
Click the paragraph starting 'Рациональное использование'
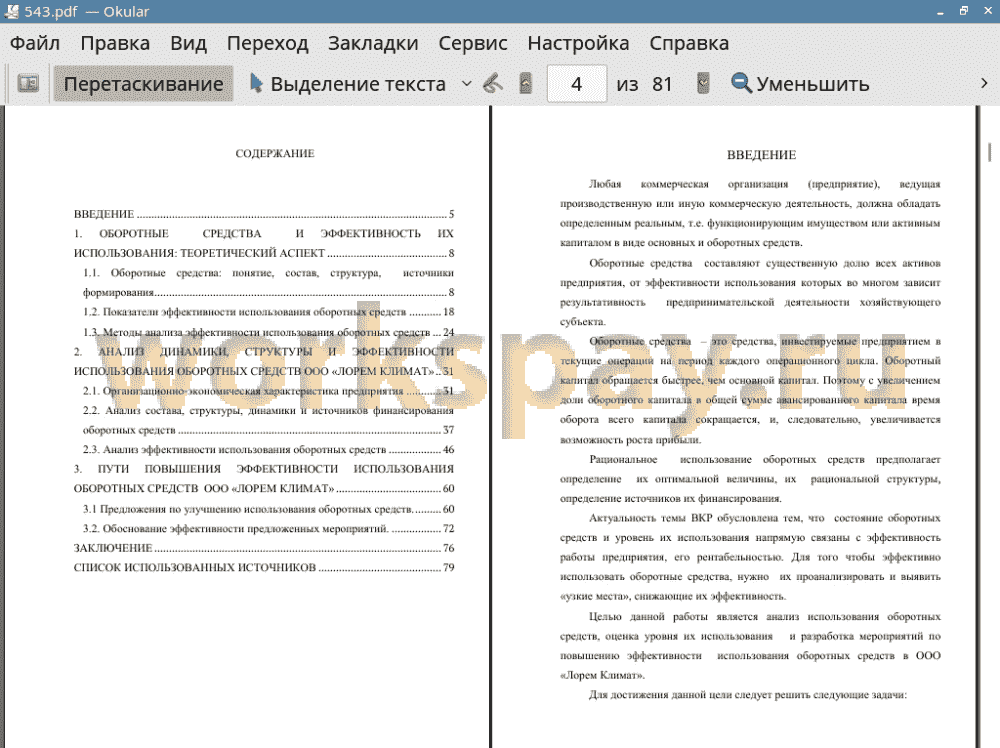click(750, 479)
